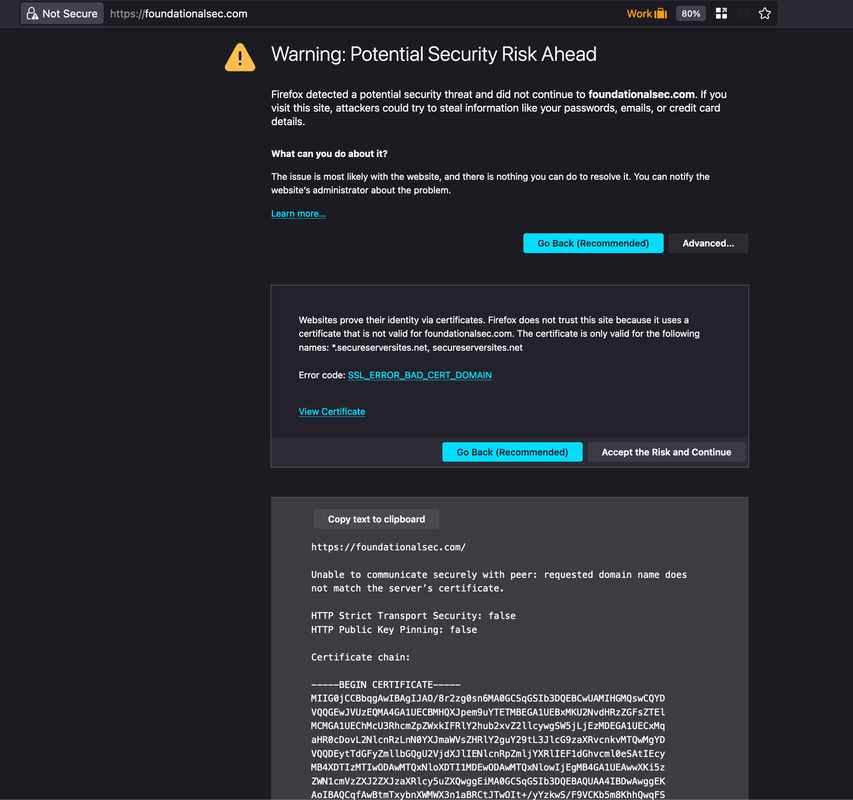Click the Not Secure lock icon
Viewport: 853px width, 800px height.
click(x=32, y=14)
